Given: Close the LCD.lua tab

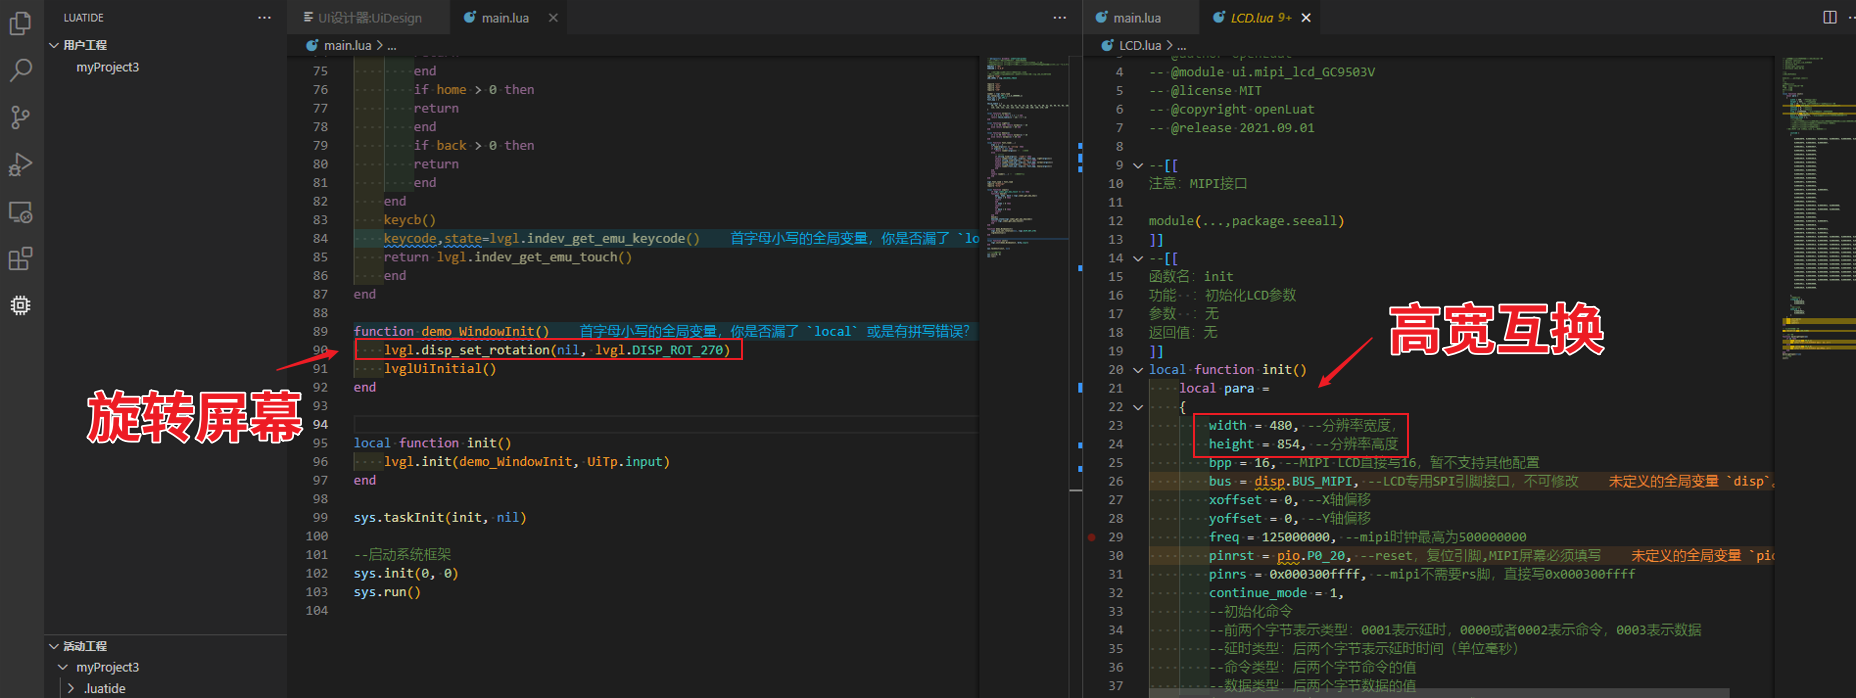Looking at the screenshot, I should 1306,18.
